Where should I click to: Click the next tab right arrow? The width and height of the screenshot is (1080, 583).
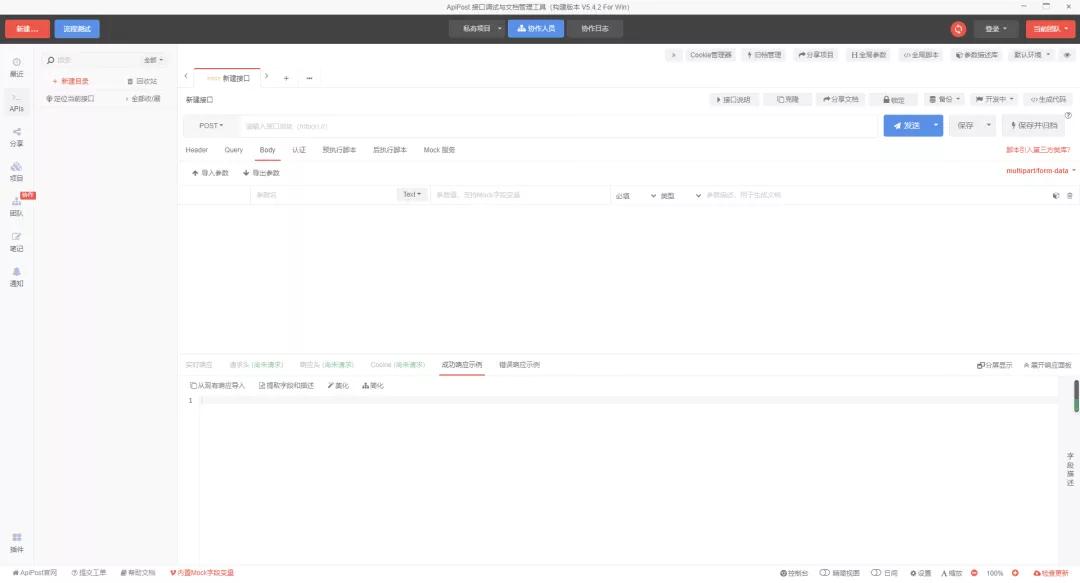pyautogui.click(x=267, y=76)
